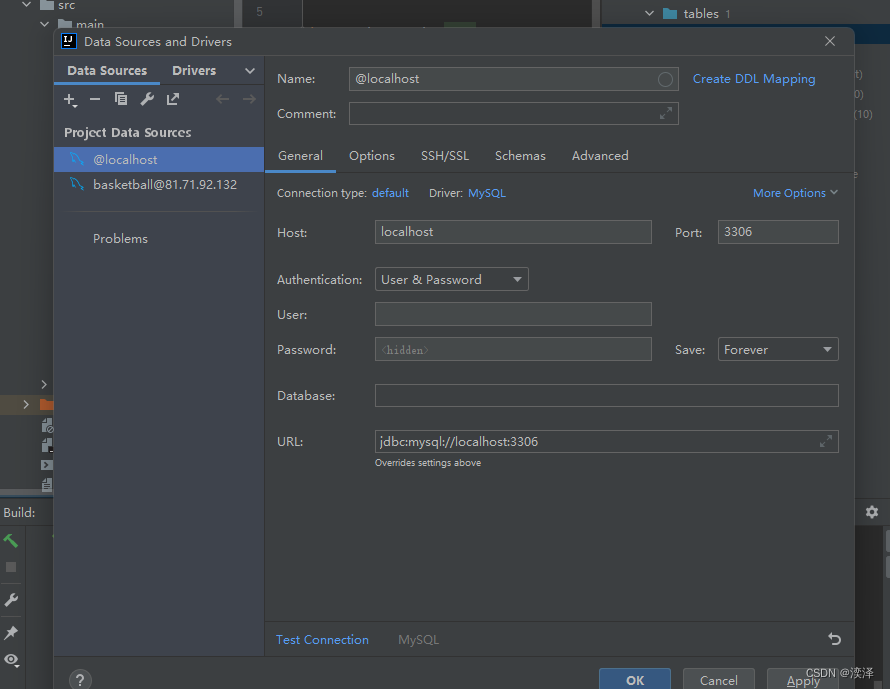890x689 pixels.
Task: Click the Test Connection link
Action: (322, 639)
